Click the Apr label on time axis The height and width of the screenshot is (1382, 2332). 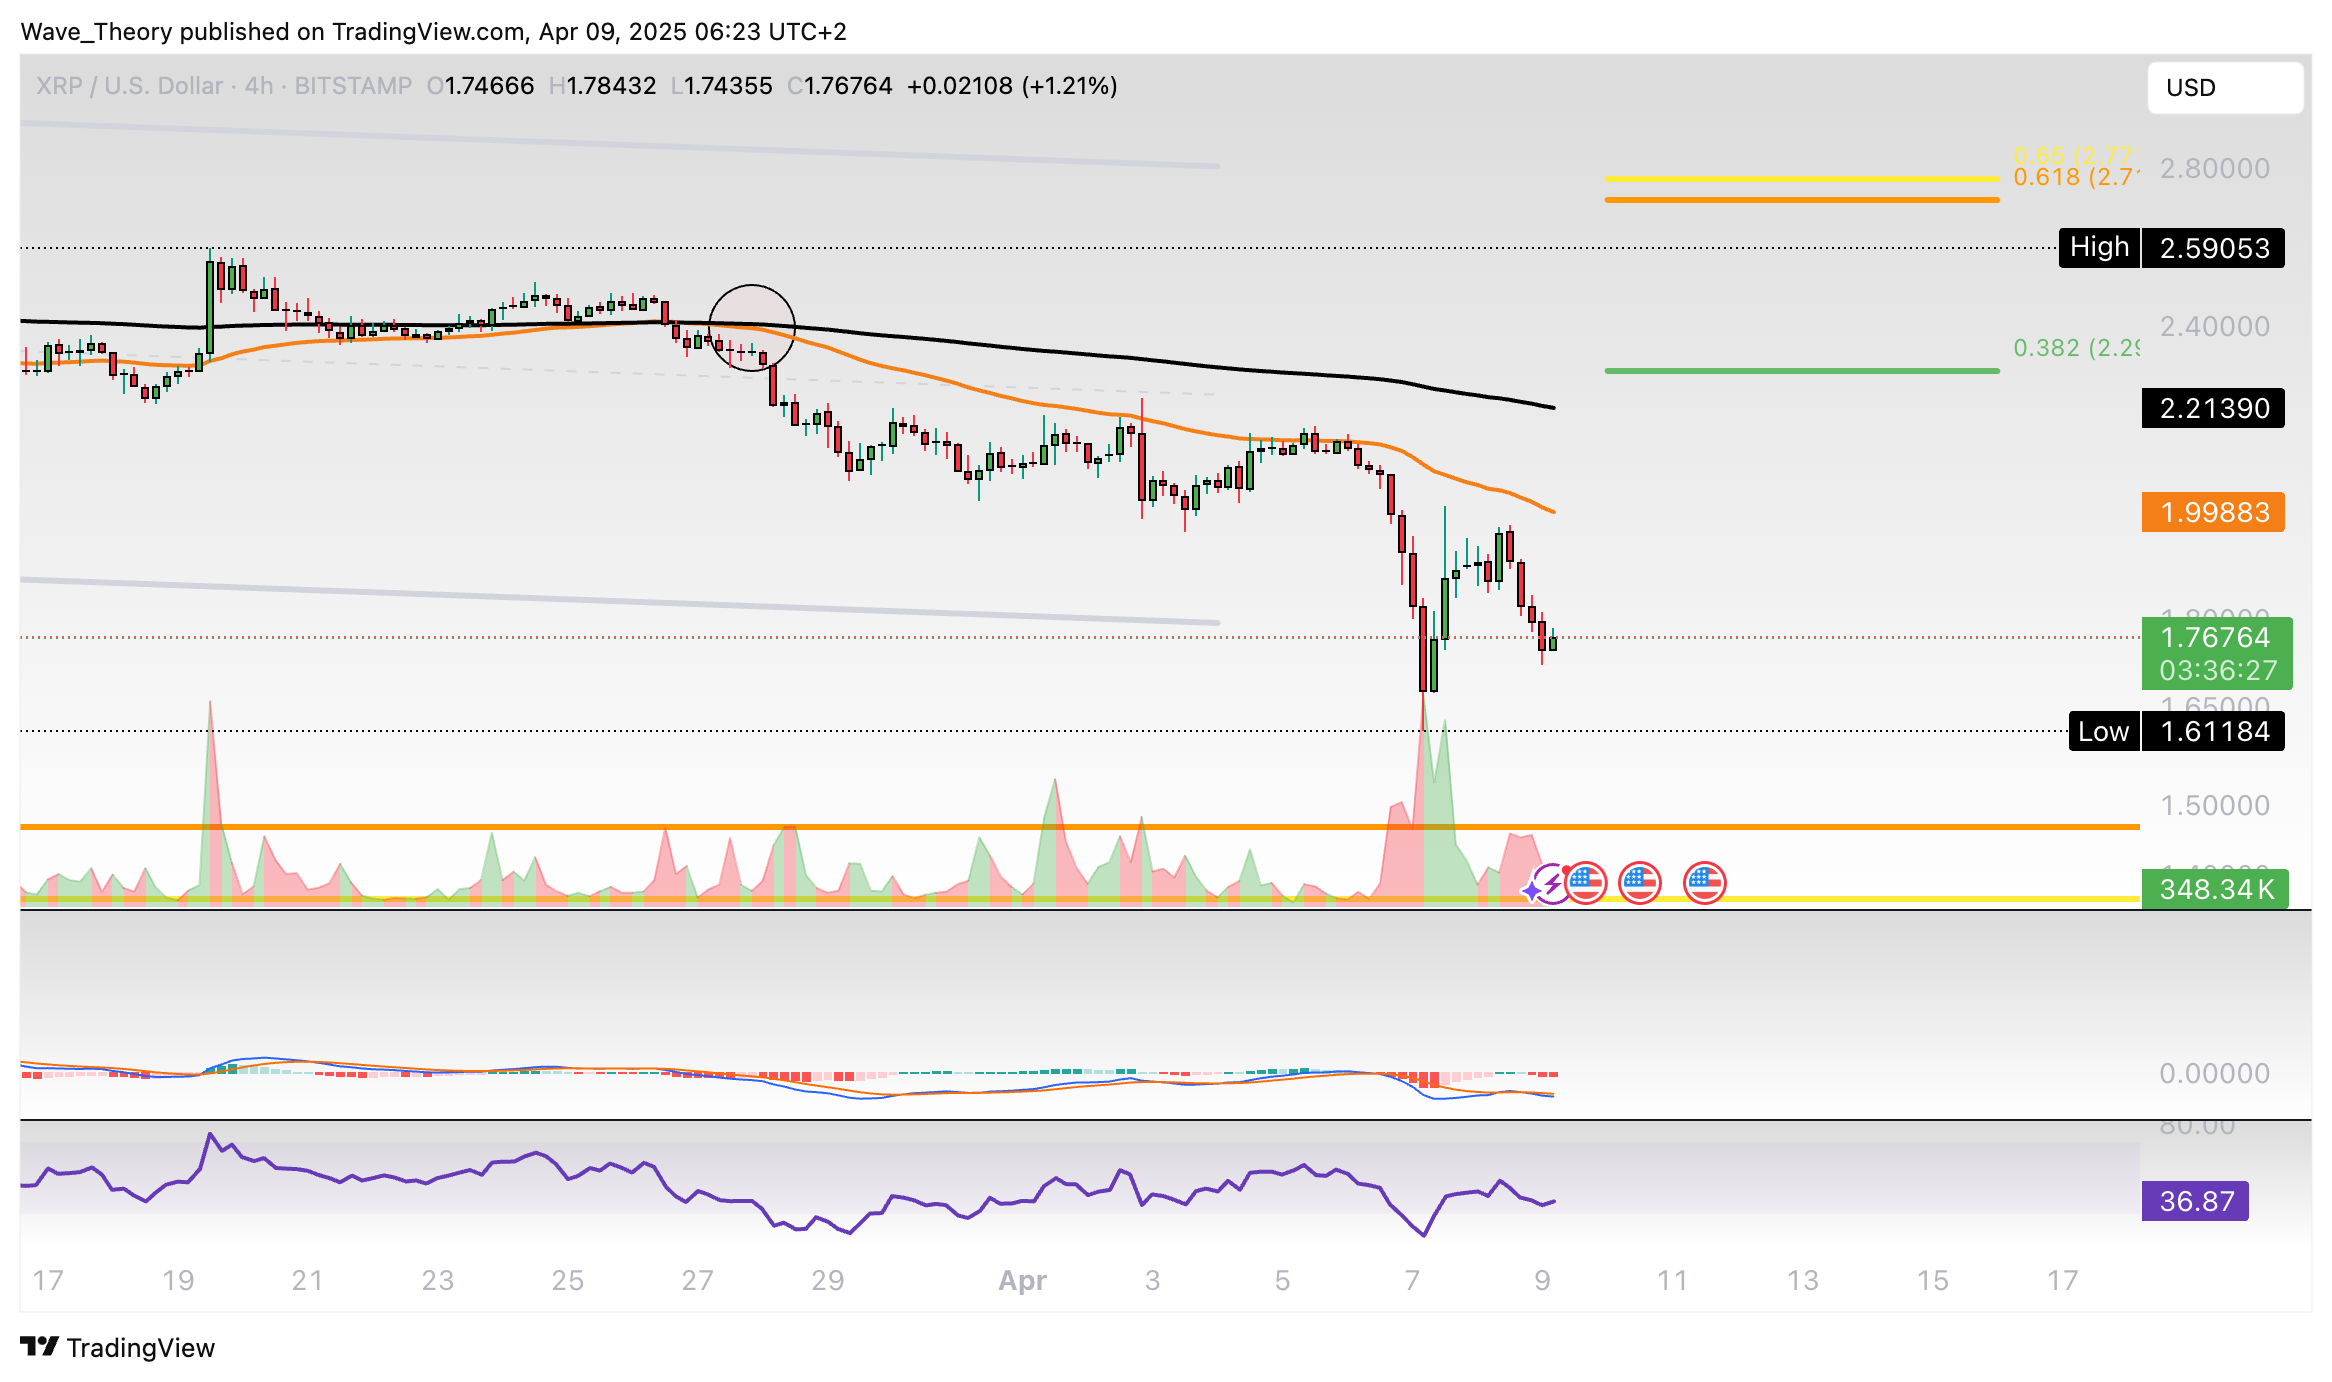[x=1022, y=1281]
